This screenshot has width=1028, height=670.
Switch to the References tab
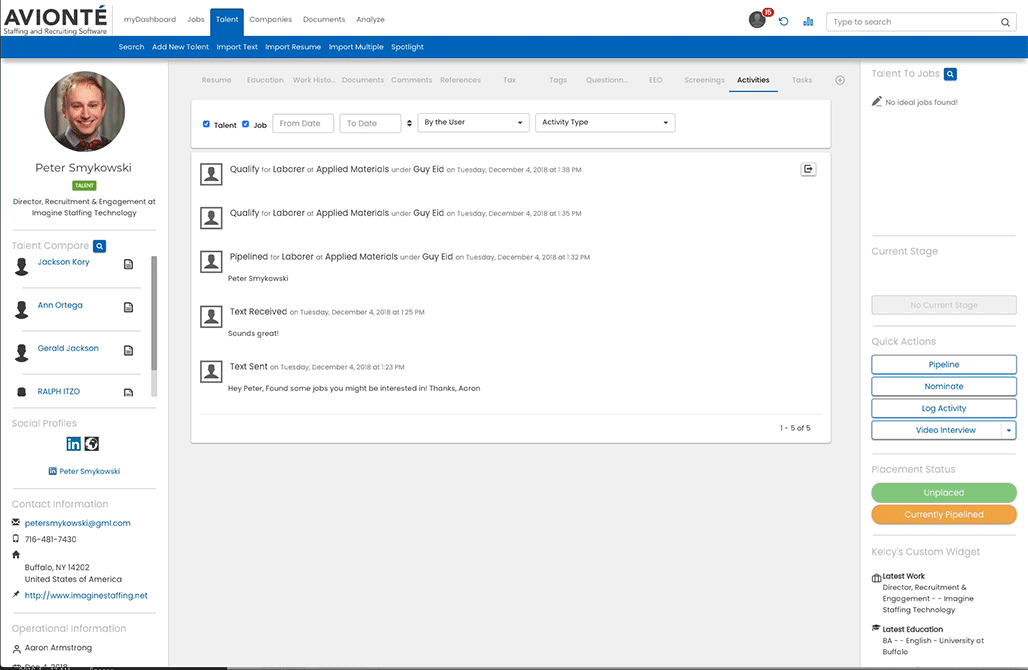tap(460, 80)
